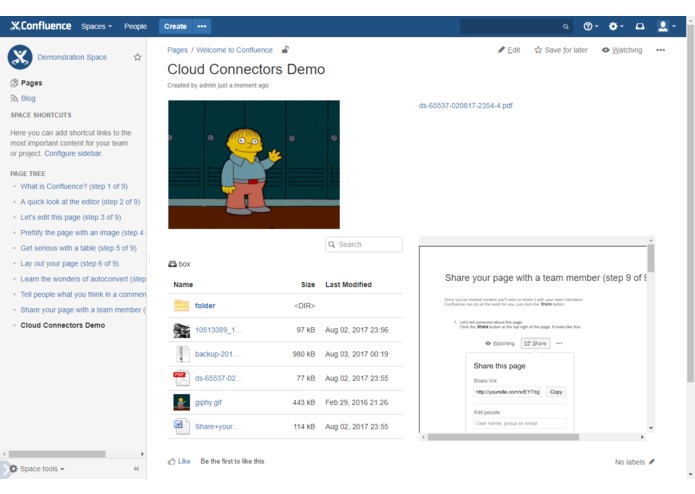This screenshot has height=494, width=695.
Task: Open Demonstration Space link
Action: pyautogui.click(x=72, y=57)
